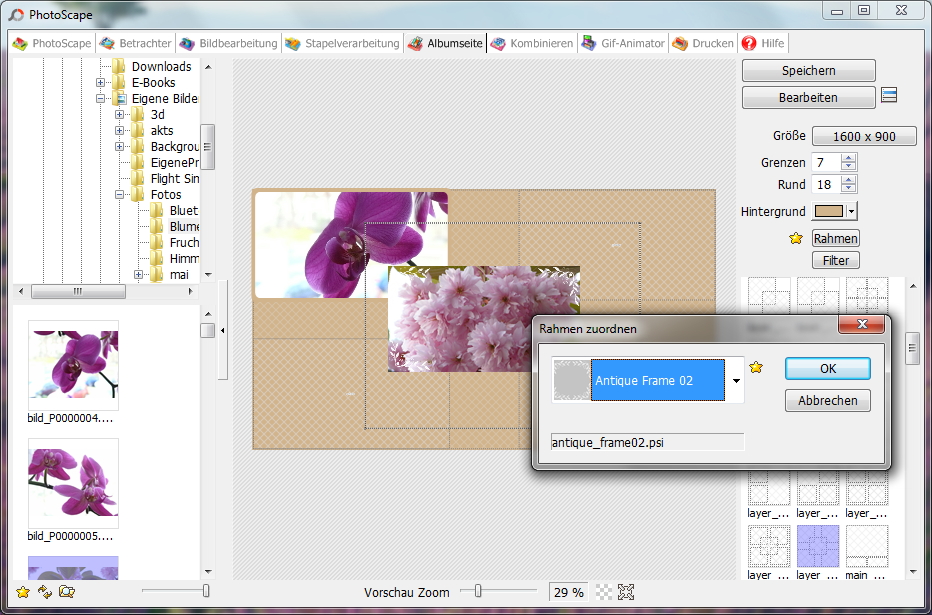The width and height of the screenshot is (932, 615).
Task: Switch to the Bildbearbeitung tab
Action: 228,44
